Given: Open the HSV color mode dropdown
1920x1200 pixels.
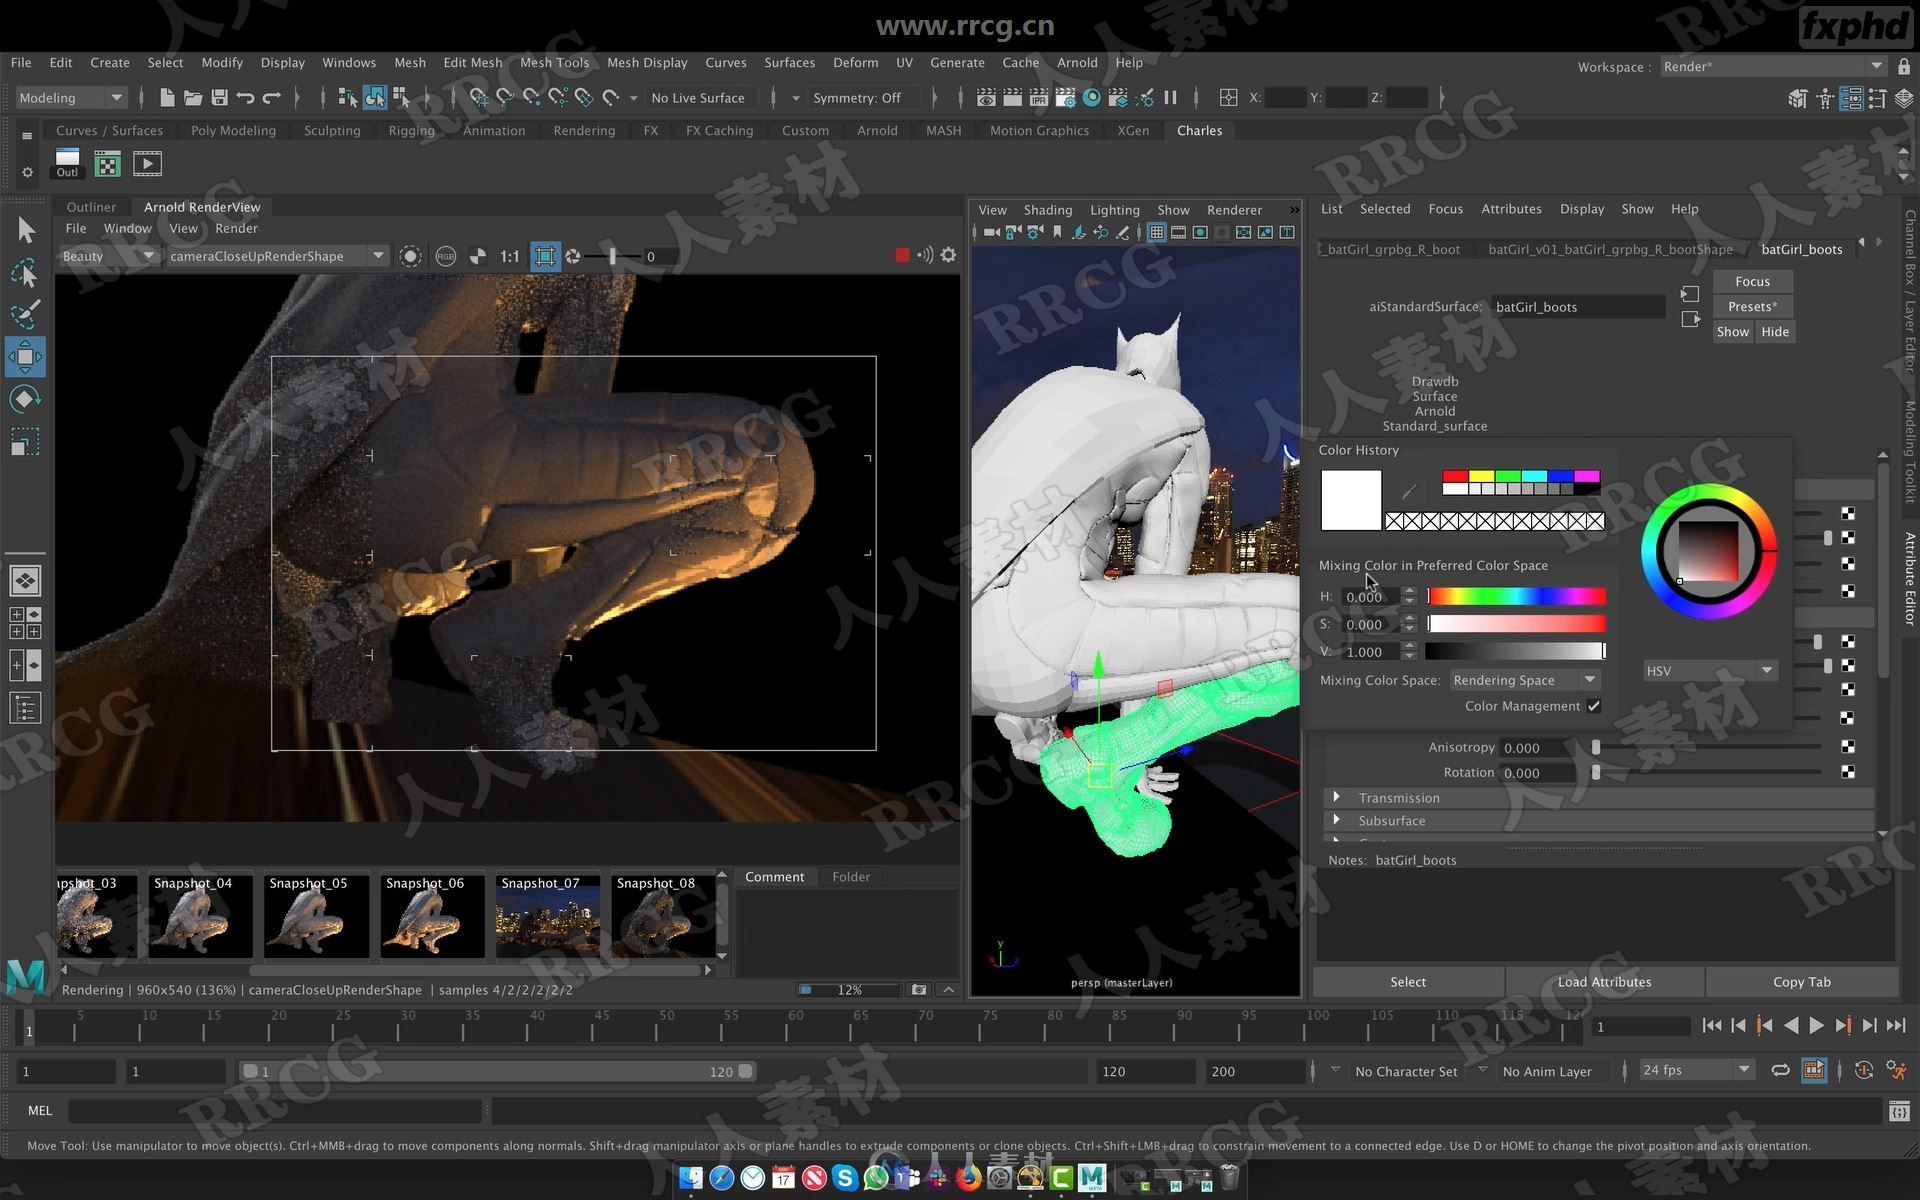Looking at the screenshot, I should (1708, 671).
